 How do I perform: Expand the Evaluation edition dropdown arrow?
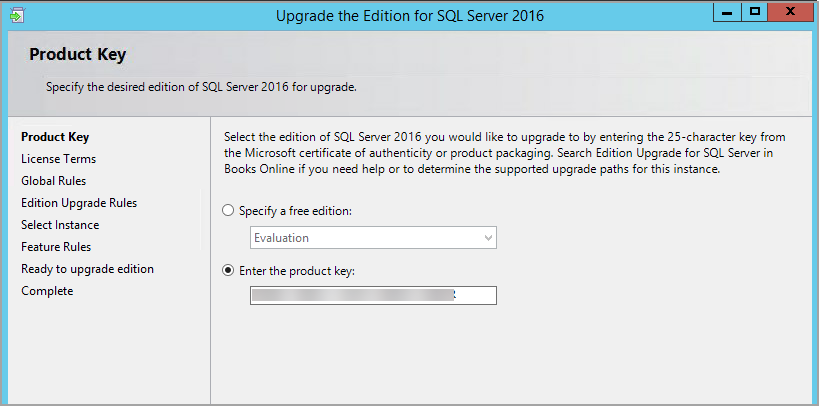click(x=488, y=238)
